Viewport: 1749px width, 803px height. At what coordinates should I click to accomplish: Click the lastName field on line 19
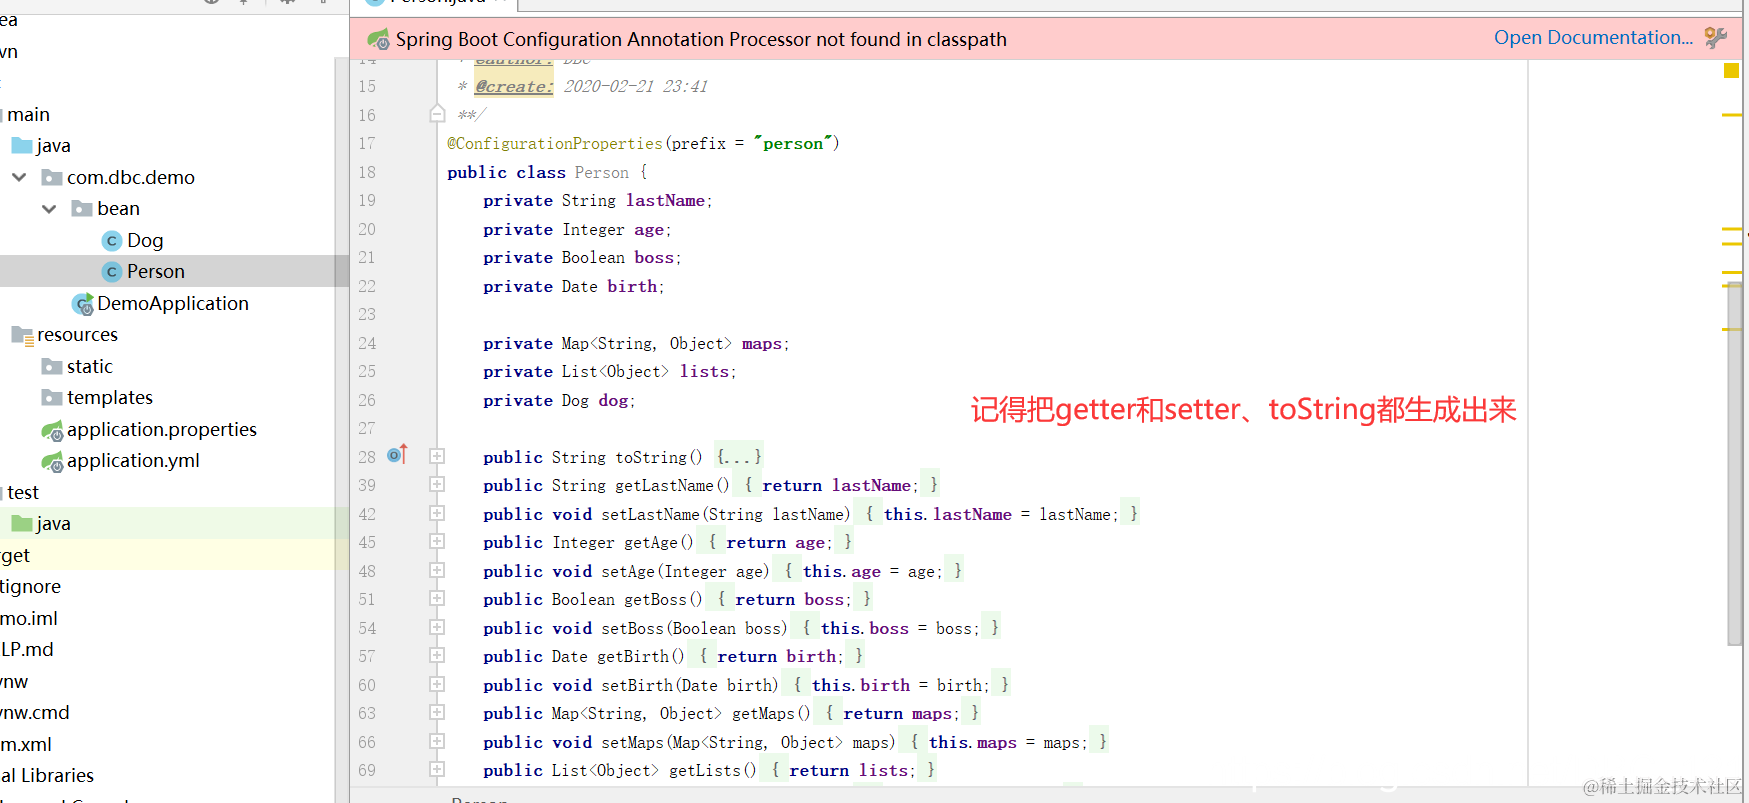click(665, 200)
